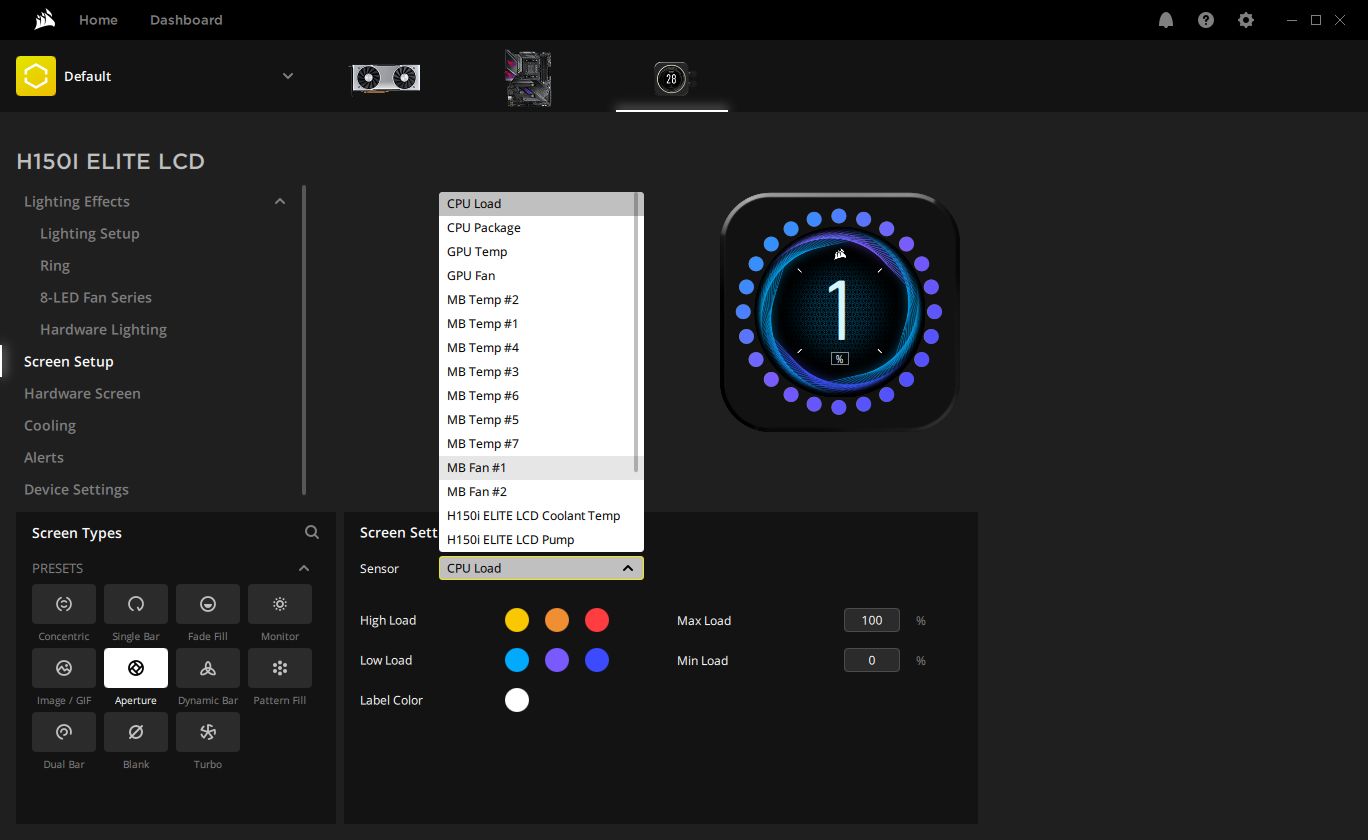Choose the Dual Bar preset

point(64,732)
